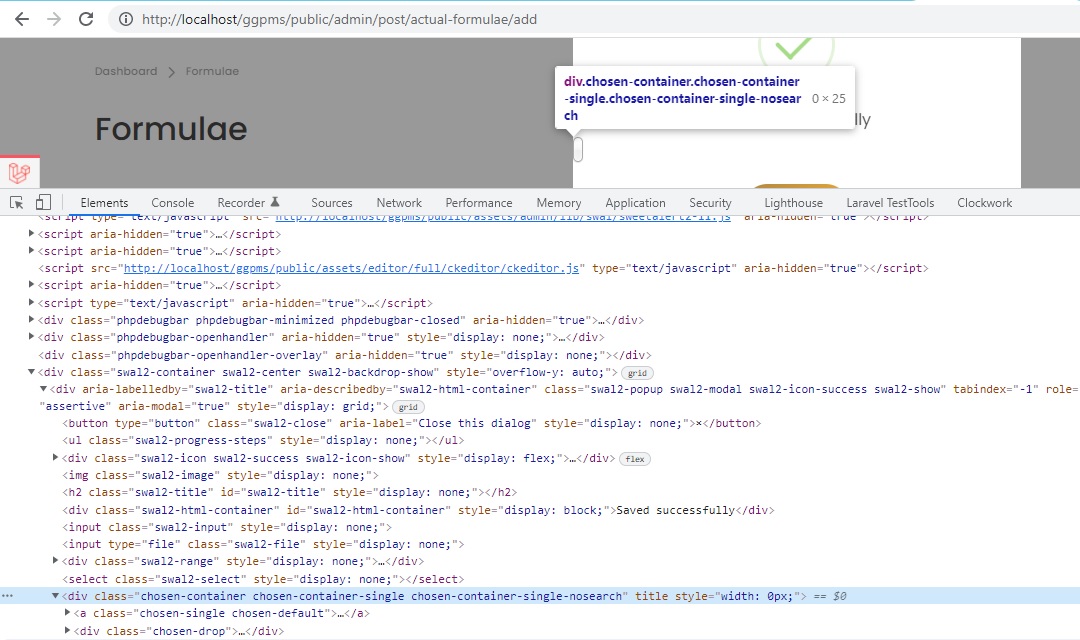The width and height of the screenshot is (1080, 640).
Task: Open the Clockwork tab
Action: [984, 203]
